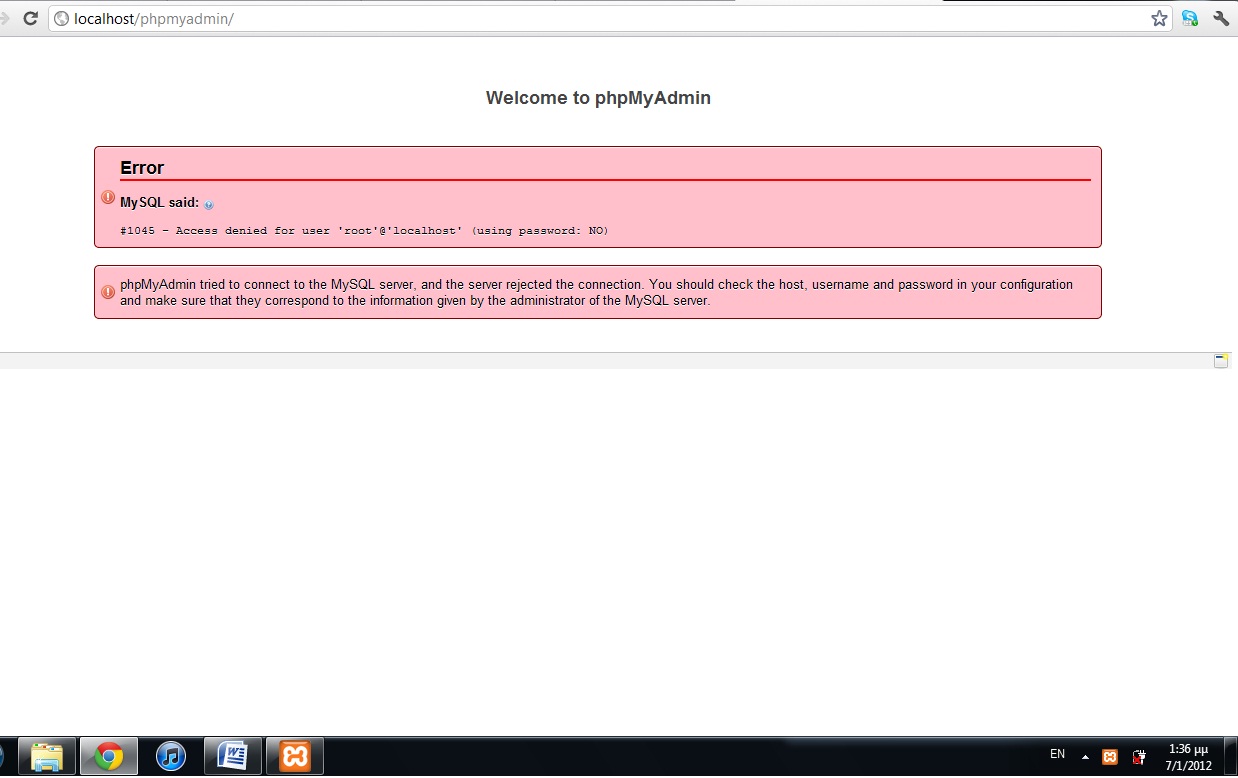Image resolution: width=1238 pixels, height=778 pixels.
Task: Click the error icon beside MySQL said
Action: 108,197
